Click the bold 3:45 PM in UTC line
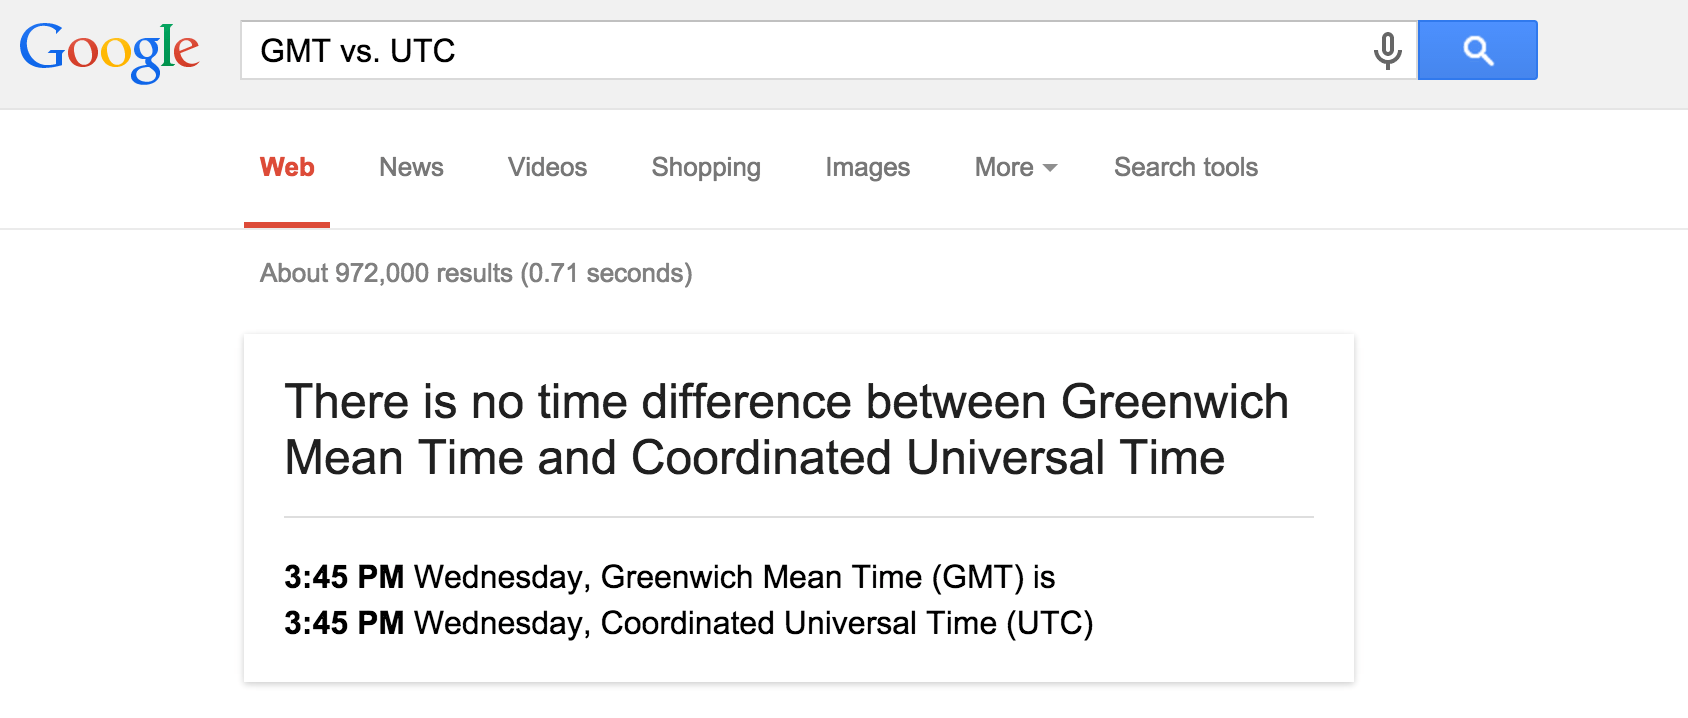The image size is (1688, 718). 344,623
